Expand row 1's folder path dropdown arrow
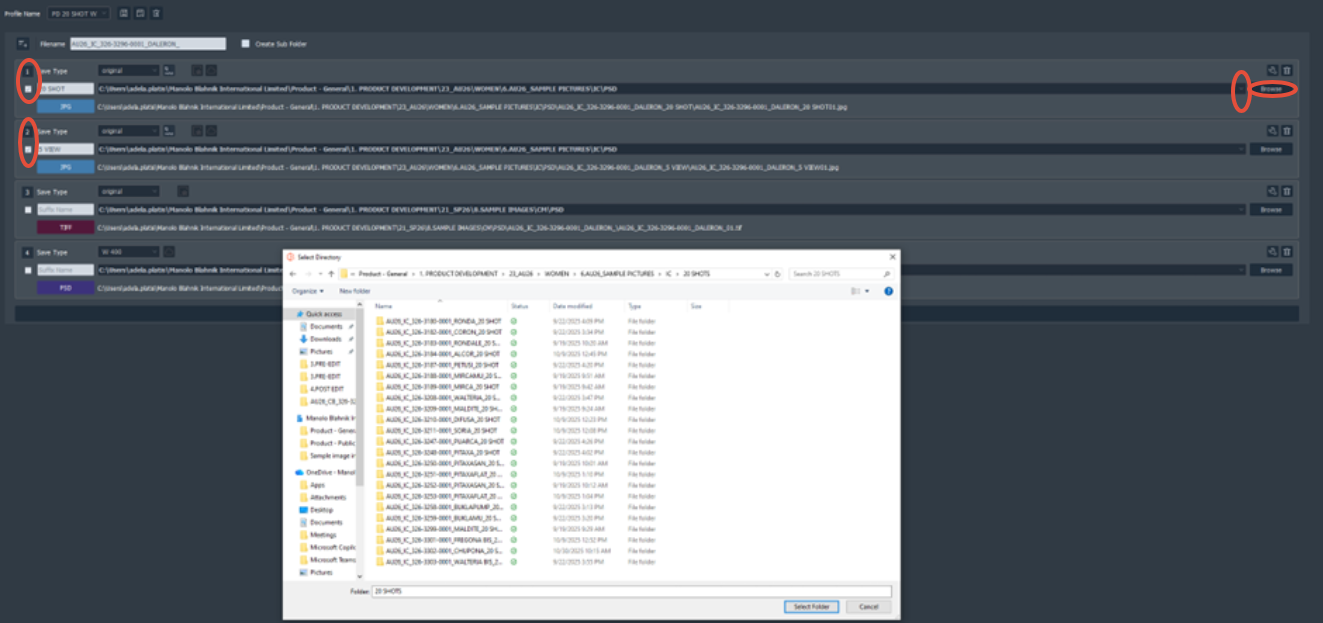 pyautogui.click(x=1241, y=89)
